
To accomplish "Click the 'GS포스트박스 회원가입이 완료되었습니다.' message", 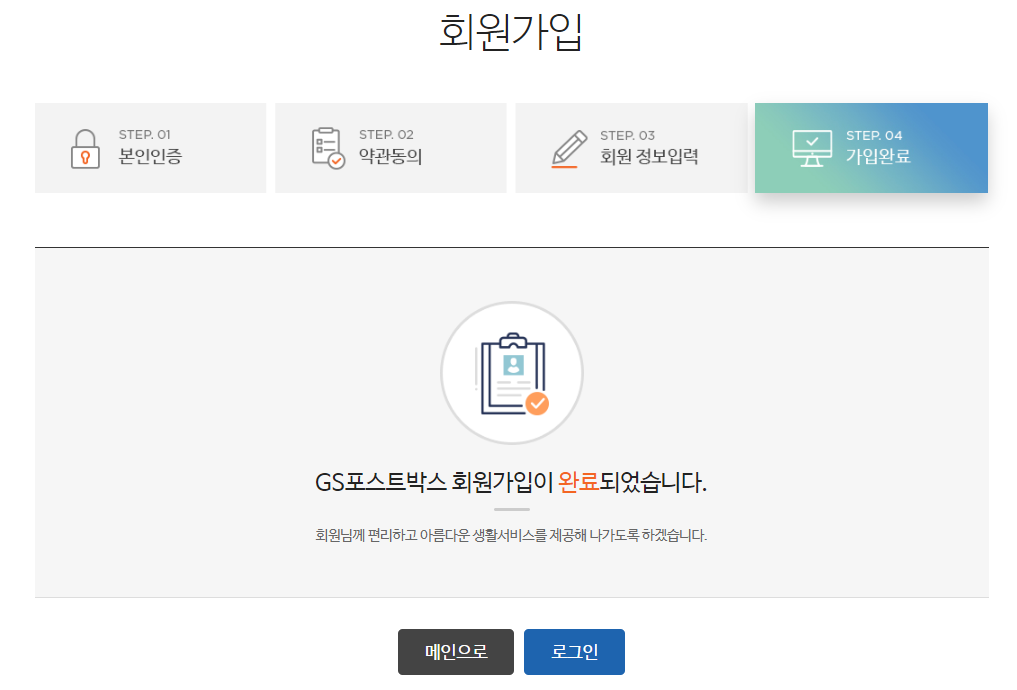I will pyautogui.click(x=511, y=482).
